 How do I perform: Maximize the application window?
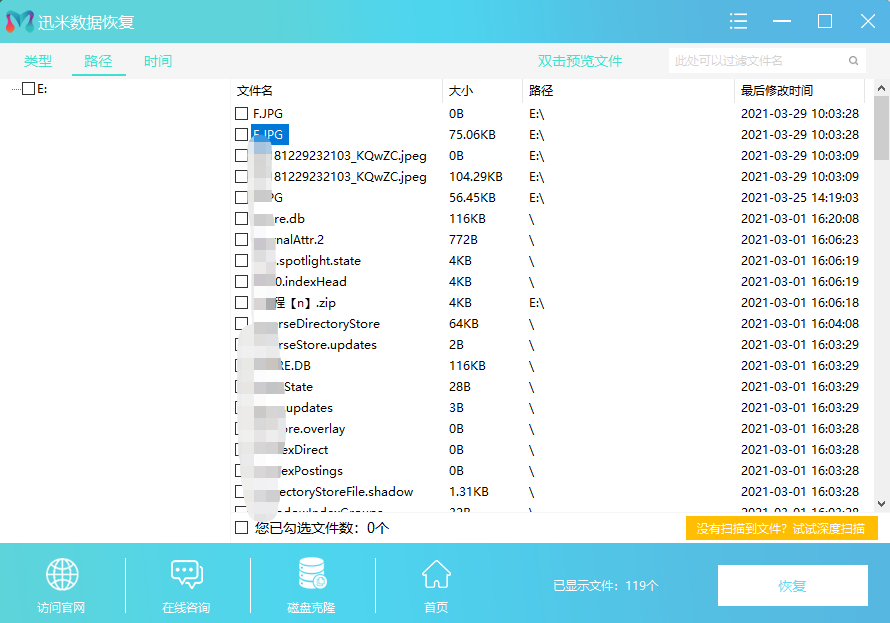coord(825,21)
